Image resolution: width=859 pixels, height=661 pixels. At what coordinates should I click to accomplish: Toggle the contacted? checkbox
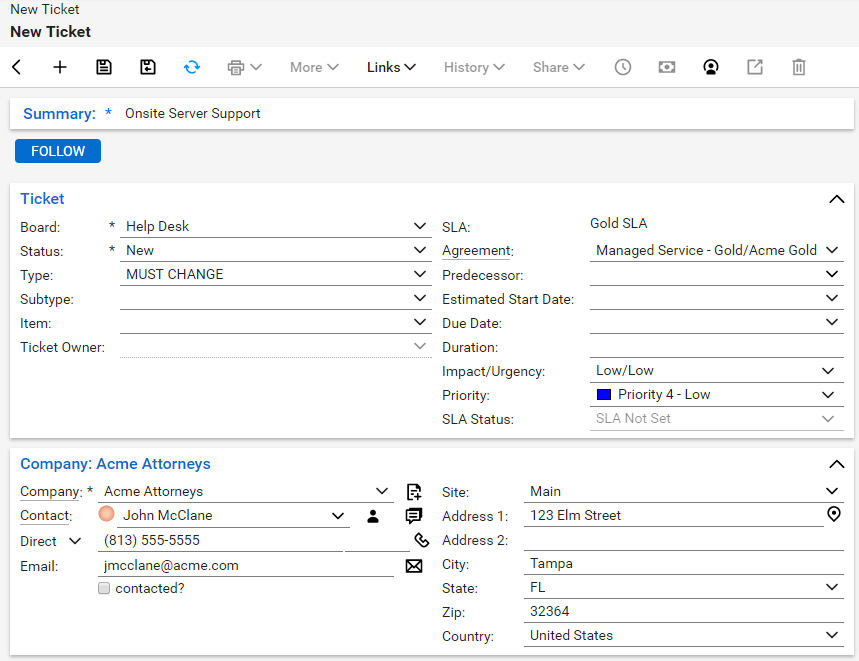pyautogui.click(x=104, y=589)
